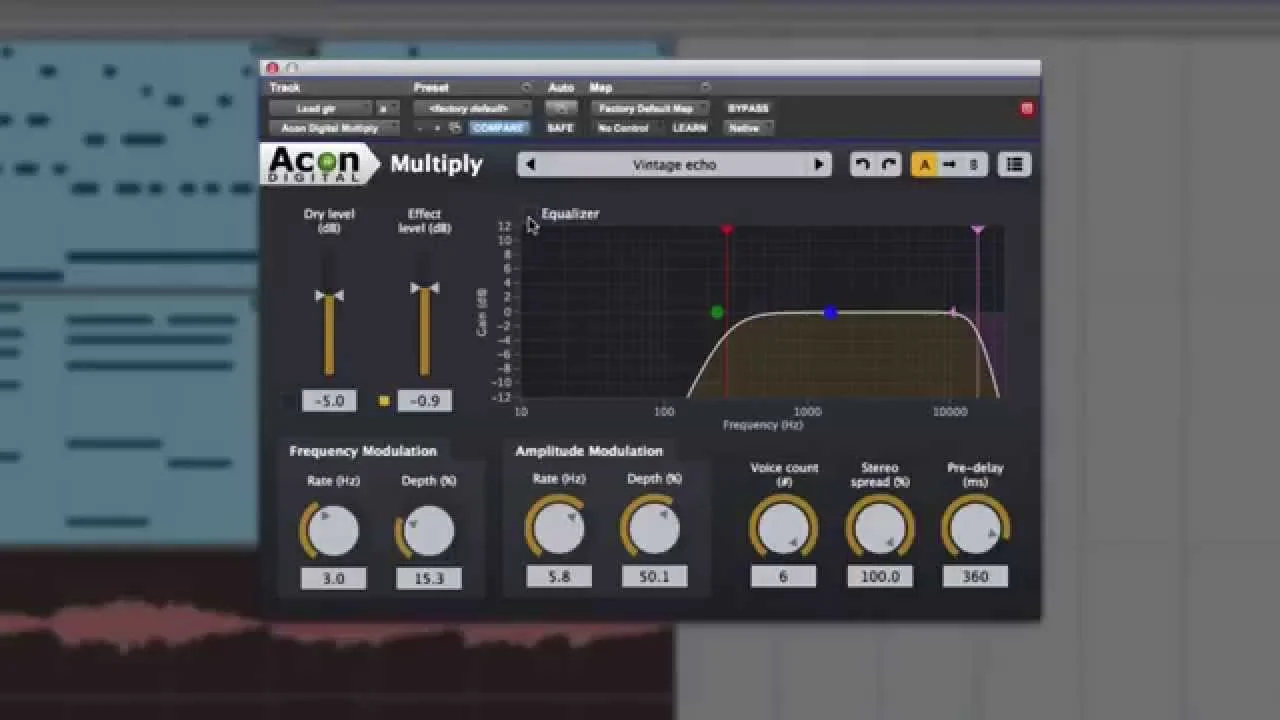Switch to setting B comparison state
The width and height of the screenshot is (1280, 720).
pos(975,164)
